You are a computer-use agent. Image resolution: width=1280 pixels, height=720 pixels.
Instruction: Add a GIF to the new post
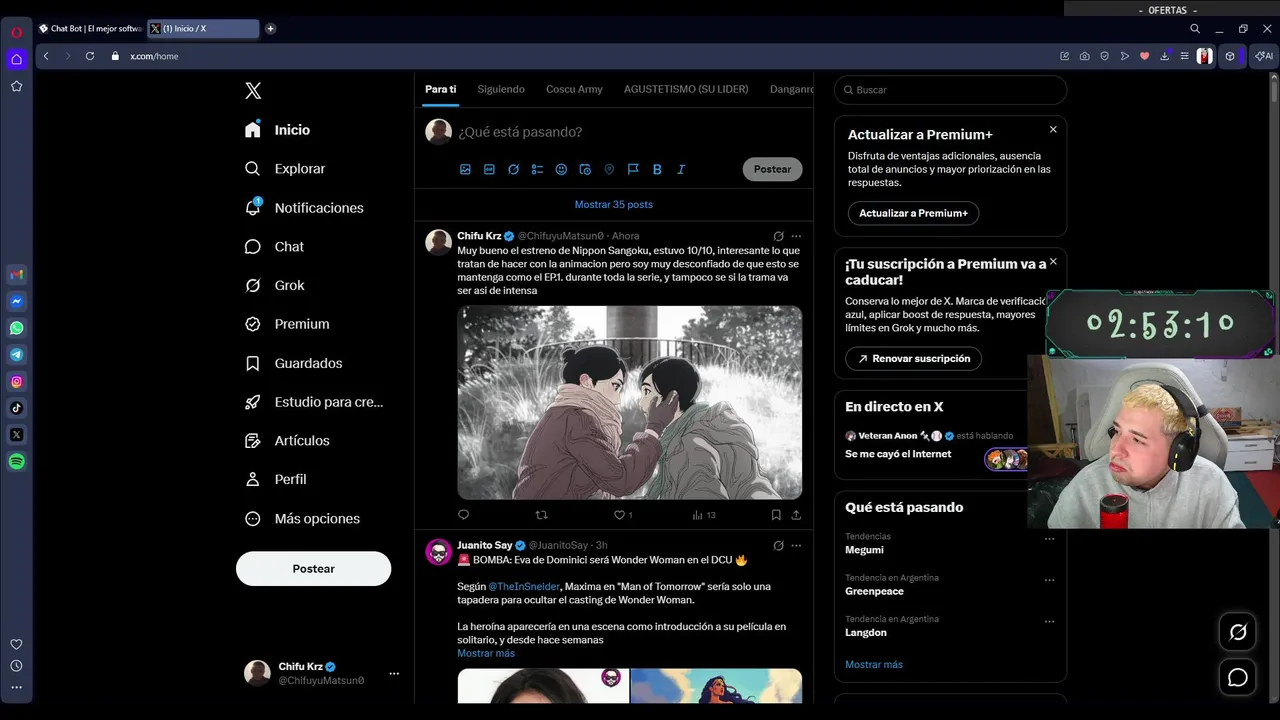tap(489, 169)
